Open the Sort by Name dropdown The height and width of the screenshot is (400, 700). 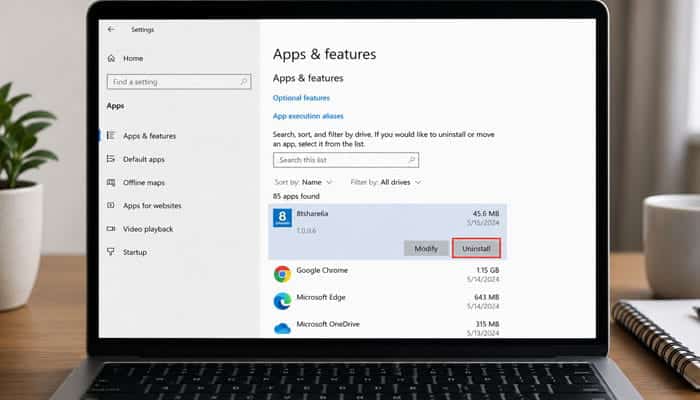(303, 182)
